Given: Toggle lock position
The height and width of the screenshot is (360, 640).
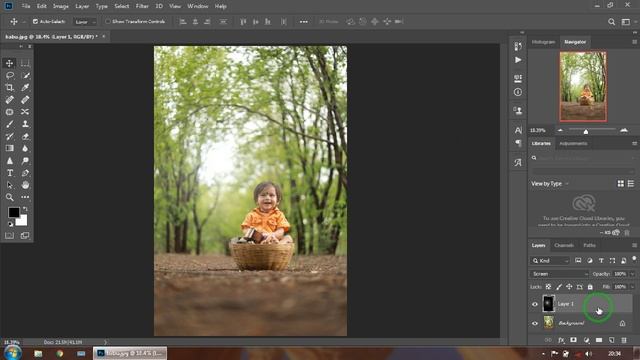Looking at the screenshot, I should click(x=569, y=287).
